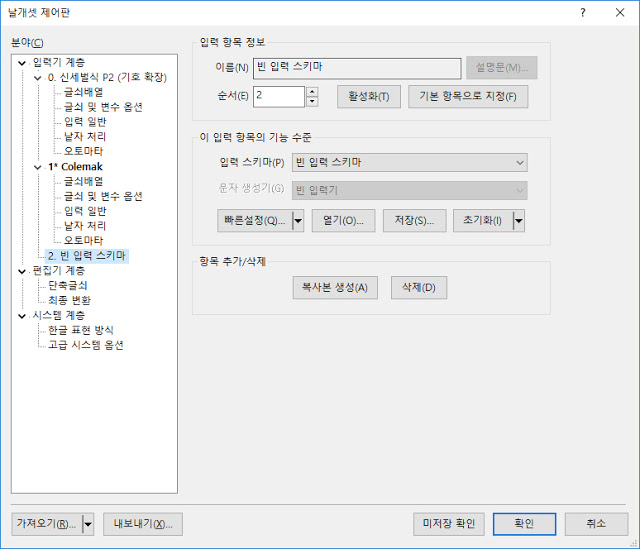Select the 고급 시스템 옵션 item
The width and height of the screenshot is (640, 549).
pos(86,345)
